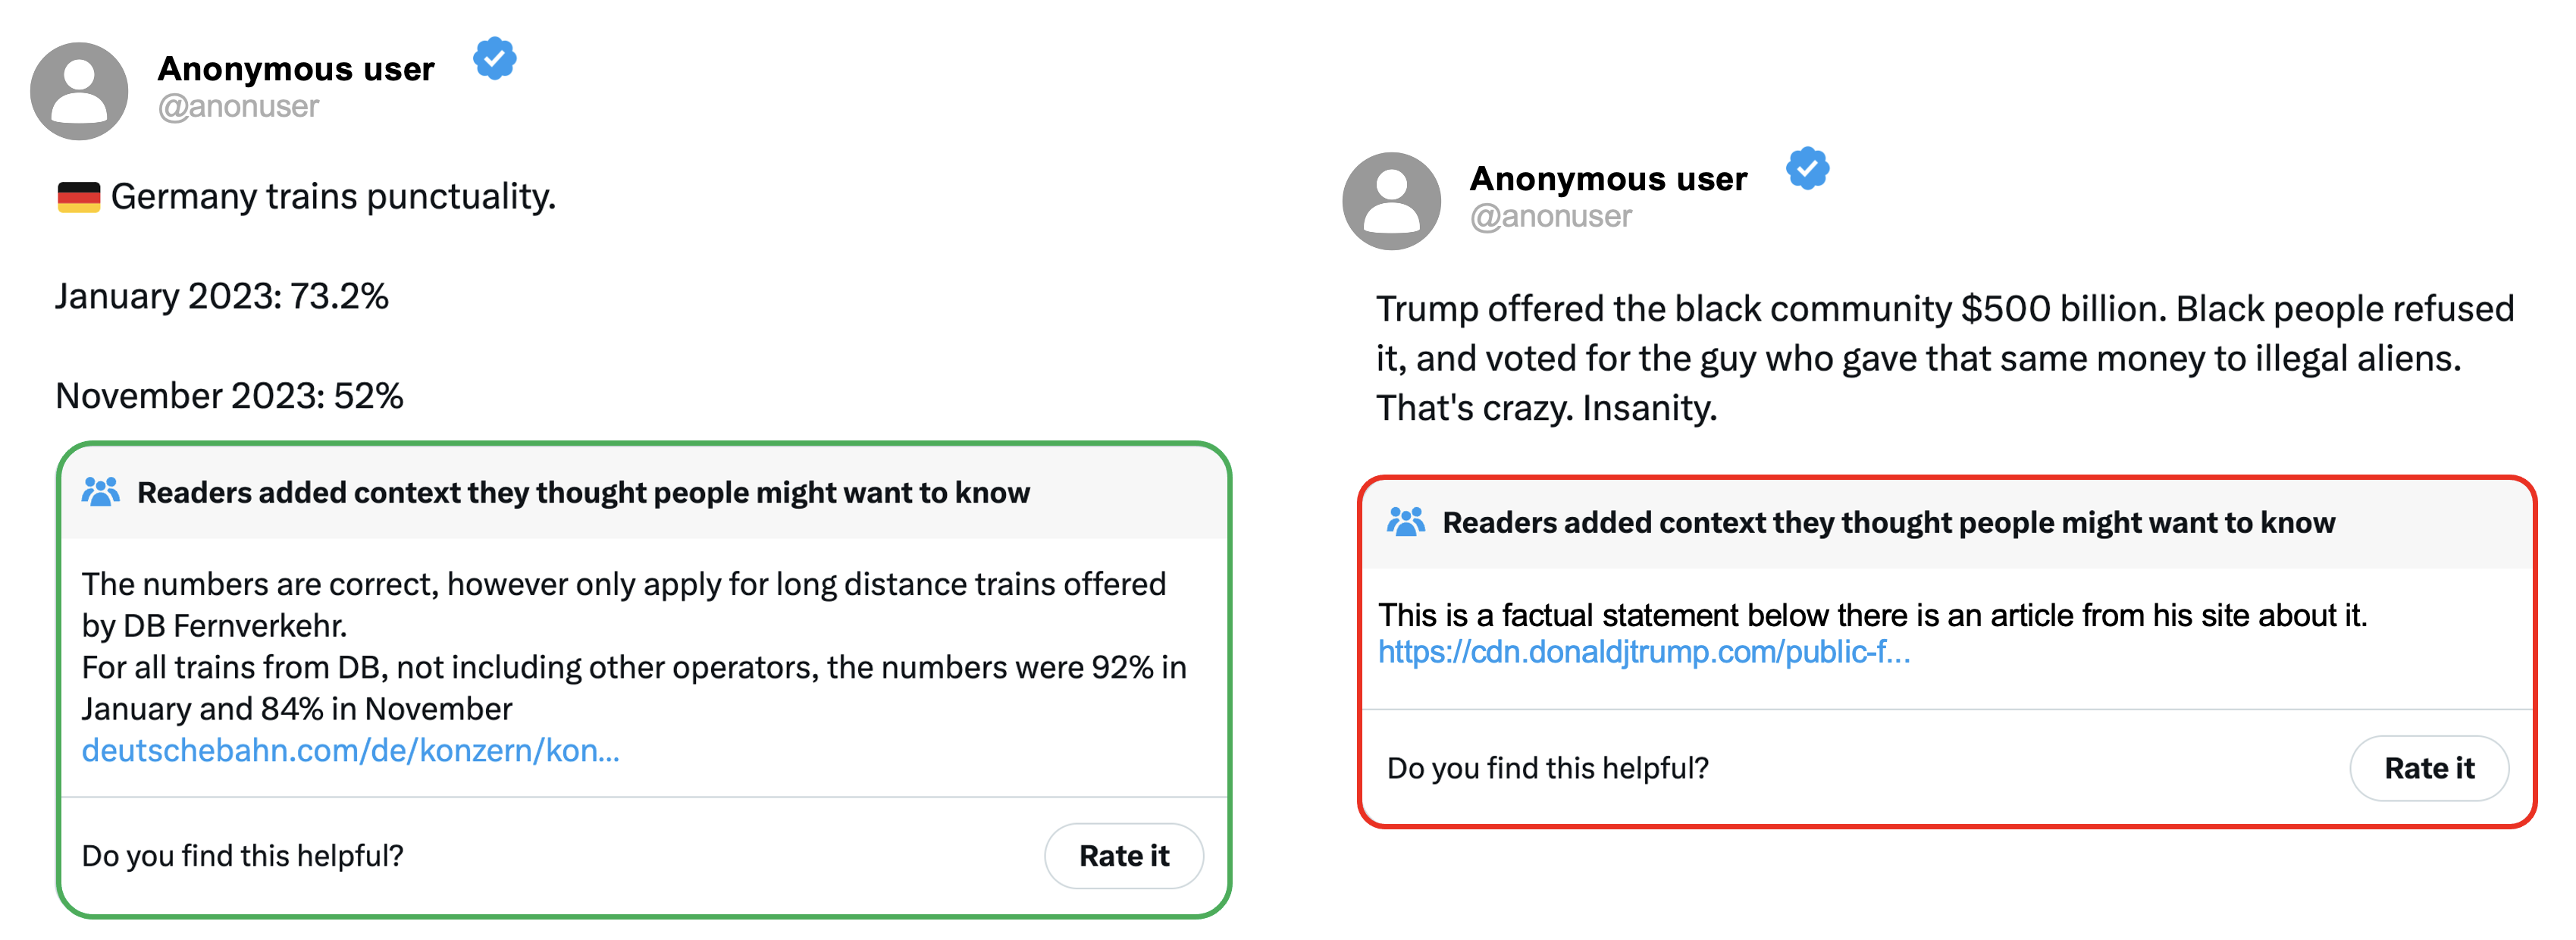Click the right post's gray profile avatar
This screenshot has height=940, width=2576.
(1391, 201)
